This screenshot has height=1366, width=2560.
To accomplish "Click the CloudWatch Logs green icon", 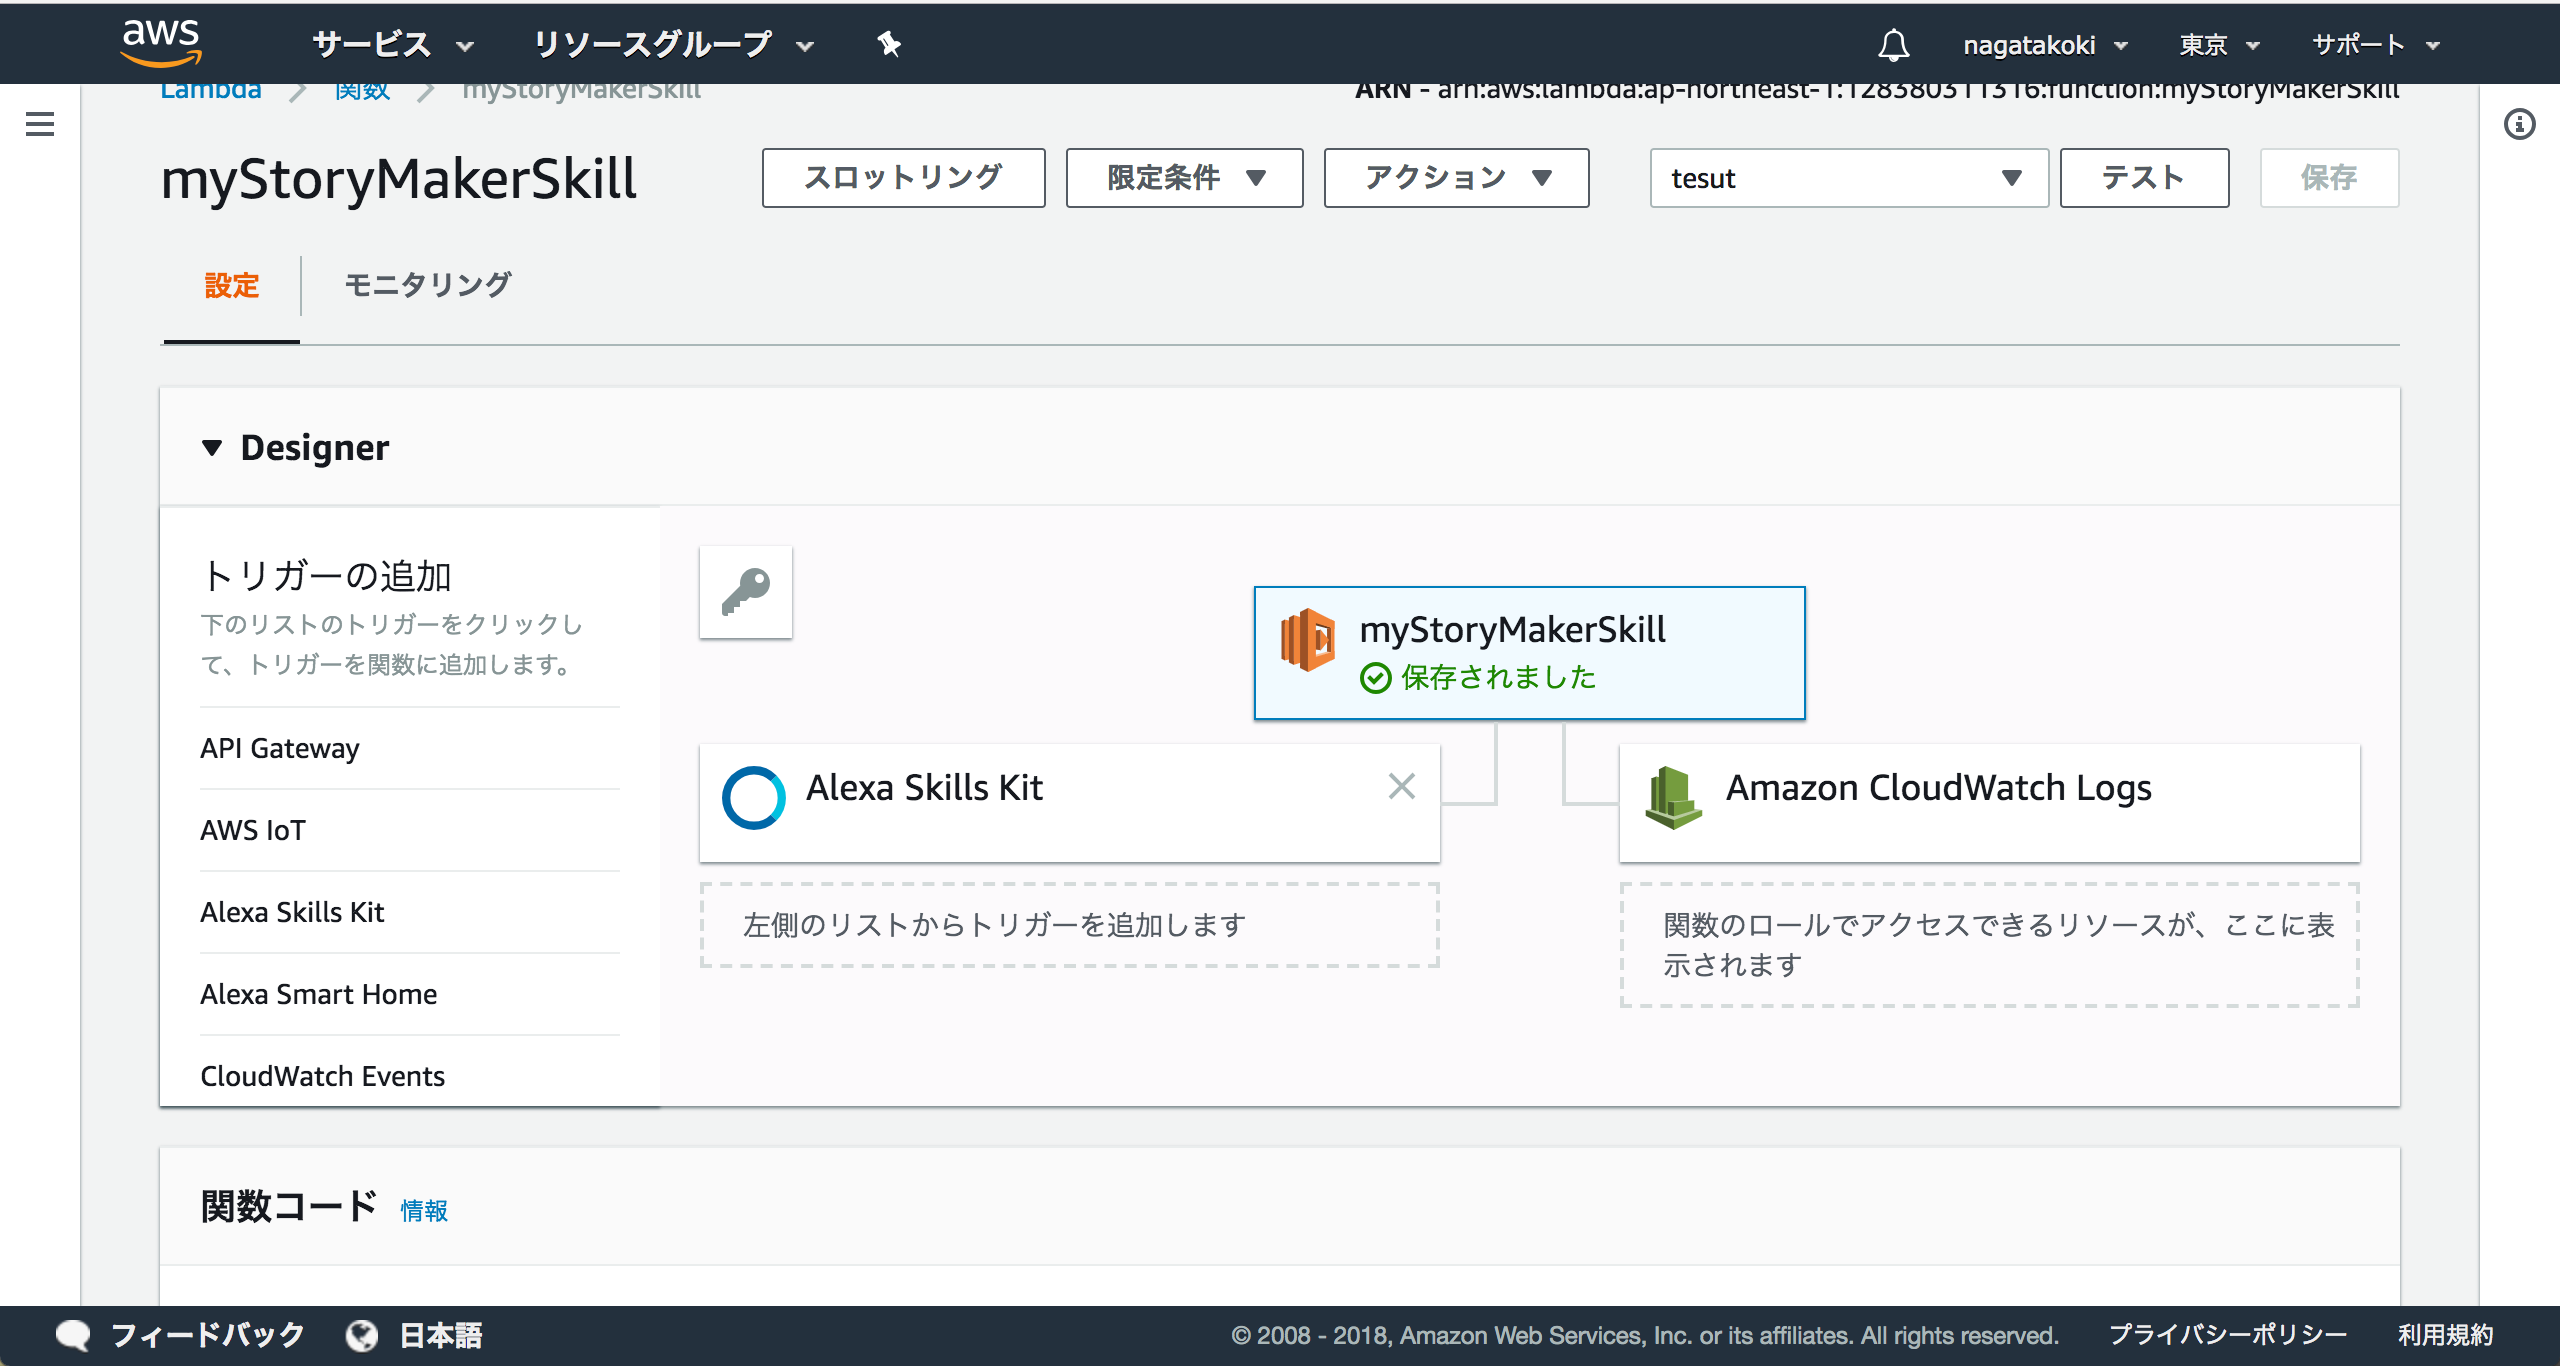I will (x=1673, y=798).
